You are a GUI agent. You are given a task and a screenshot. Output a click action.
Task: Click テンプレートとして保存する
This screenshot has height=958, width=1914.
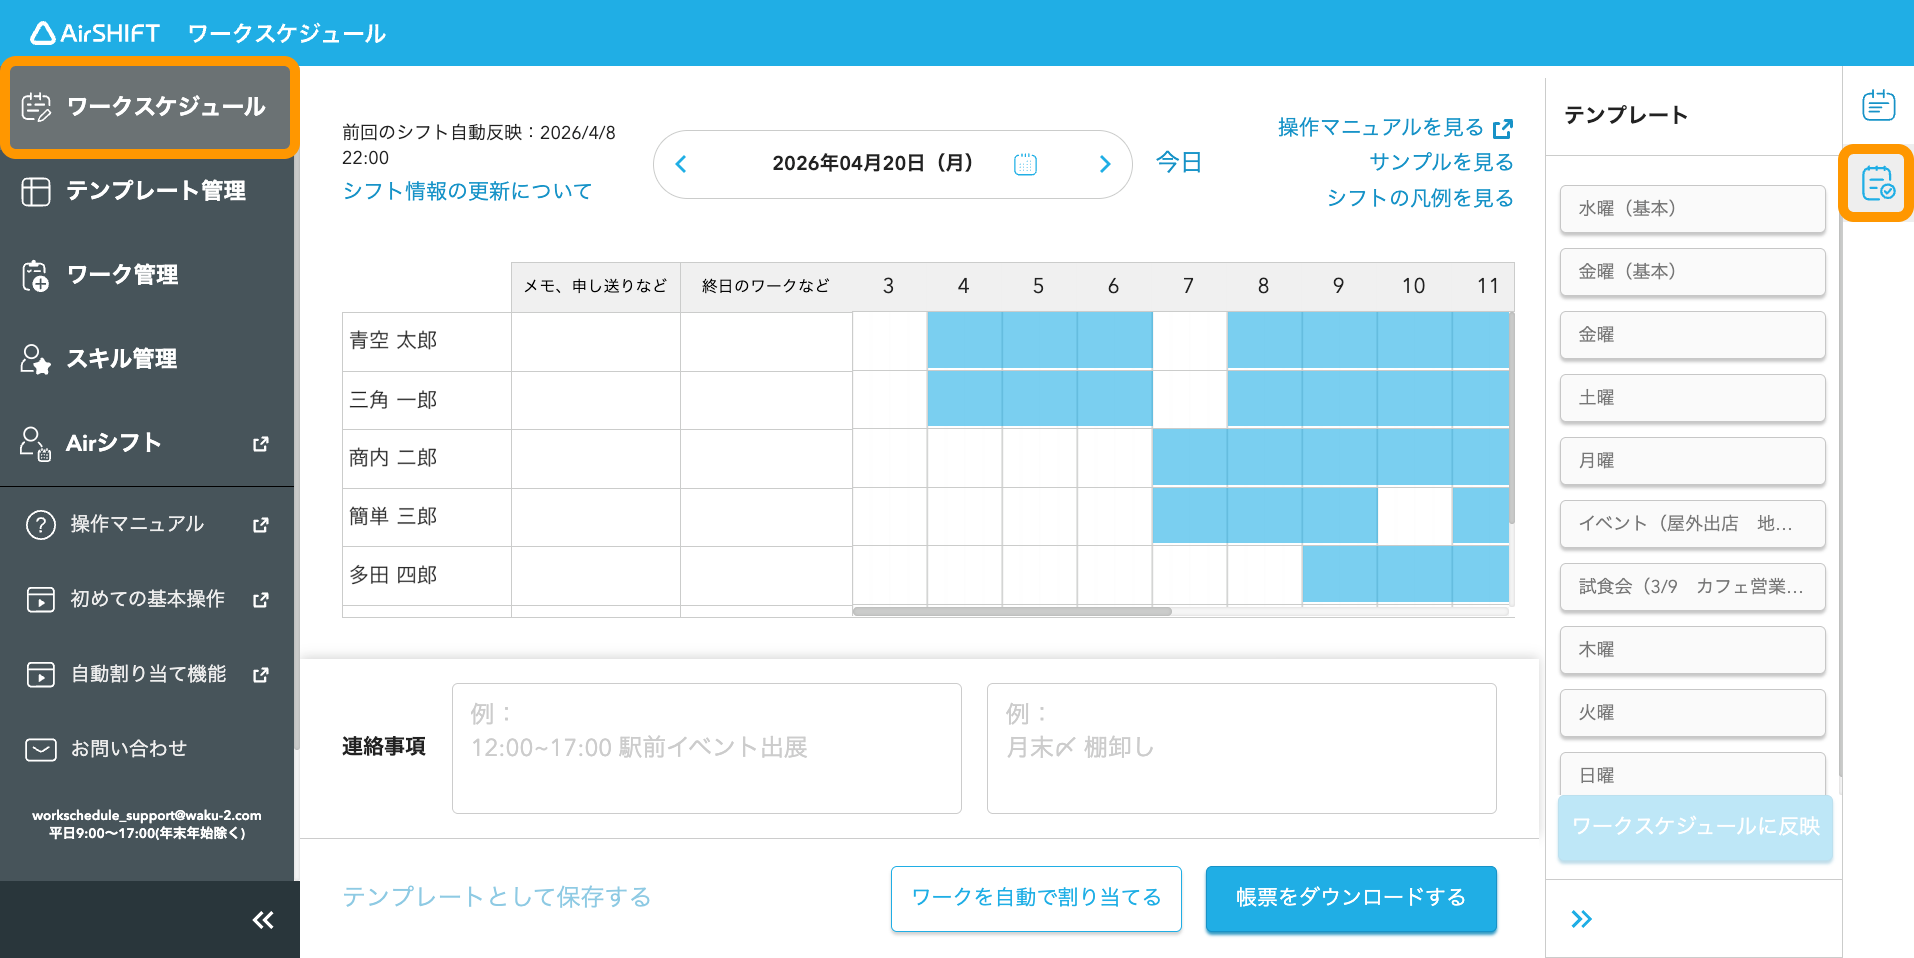point(497,897)
